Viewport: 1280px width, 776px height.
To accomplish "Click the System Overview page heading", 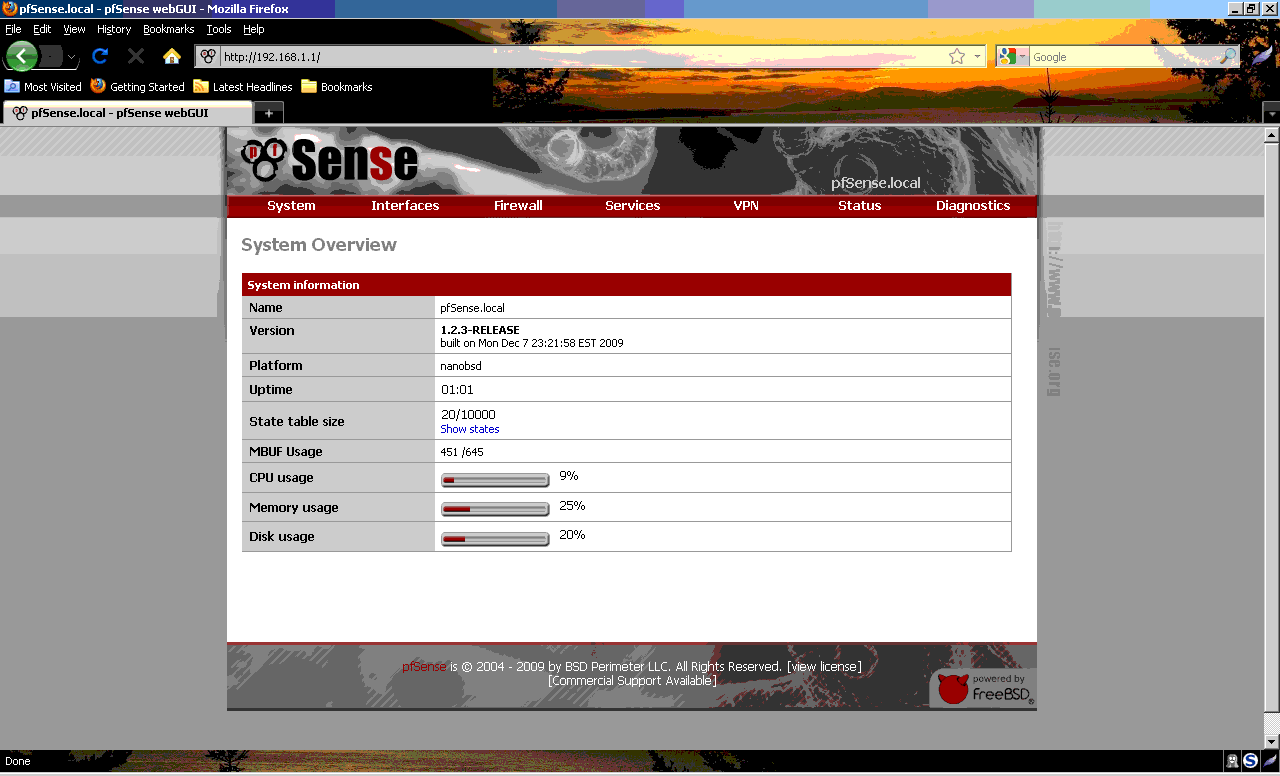I will coord(319,245).
